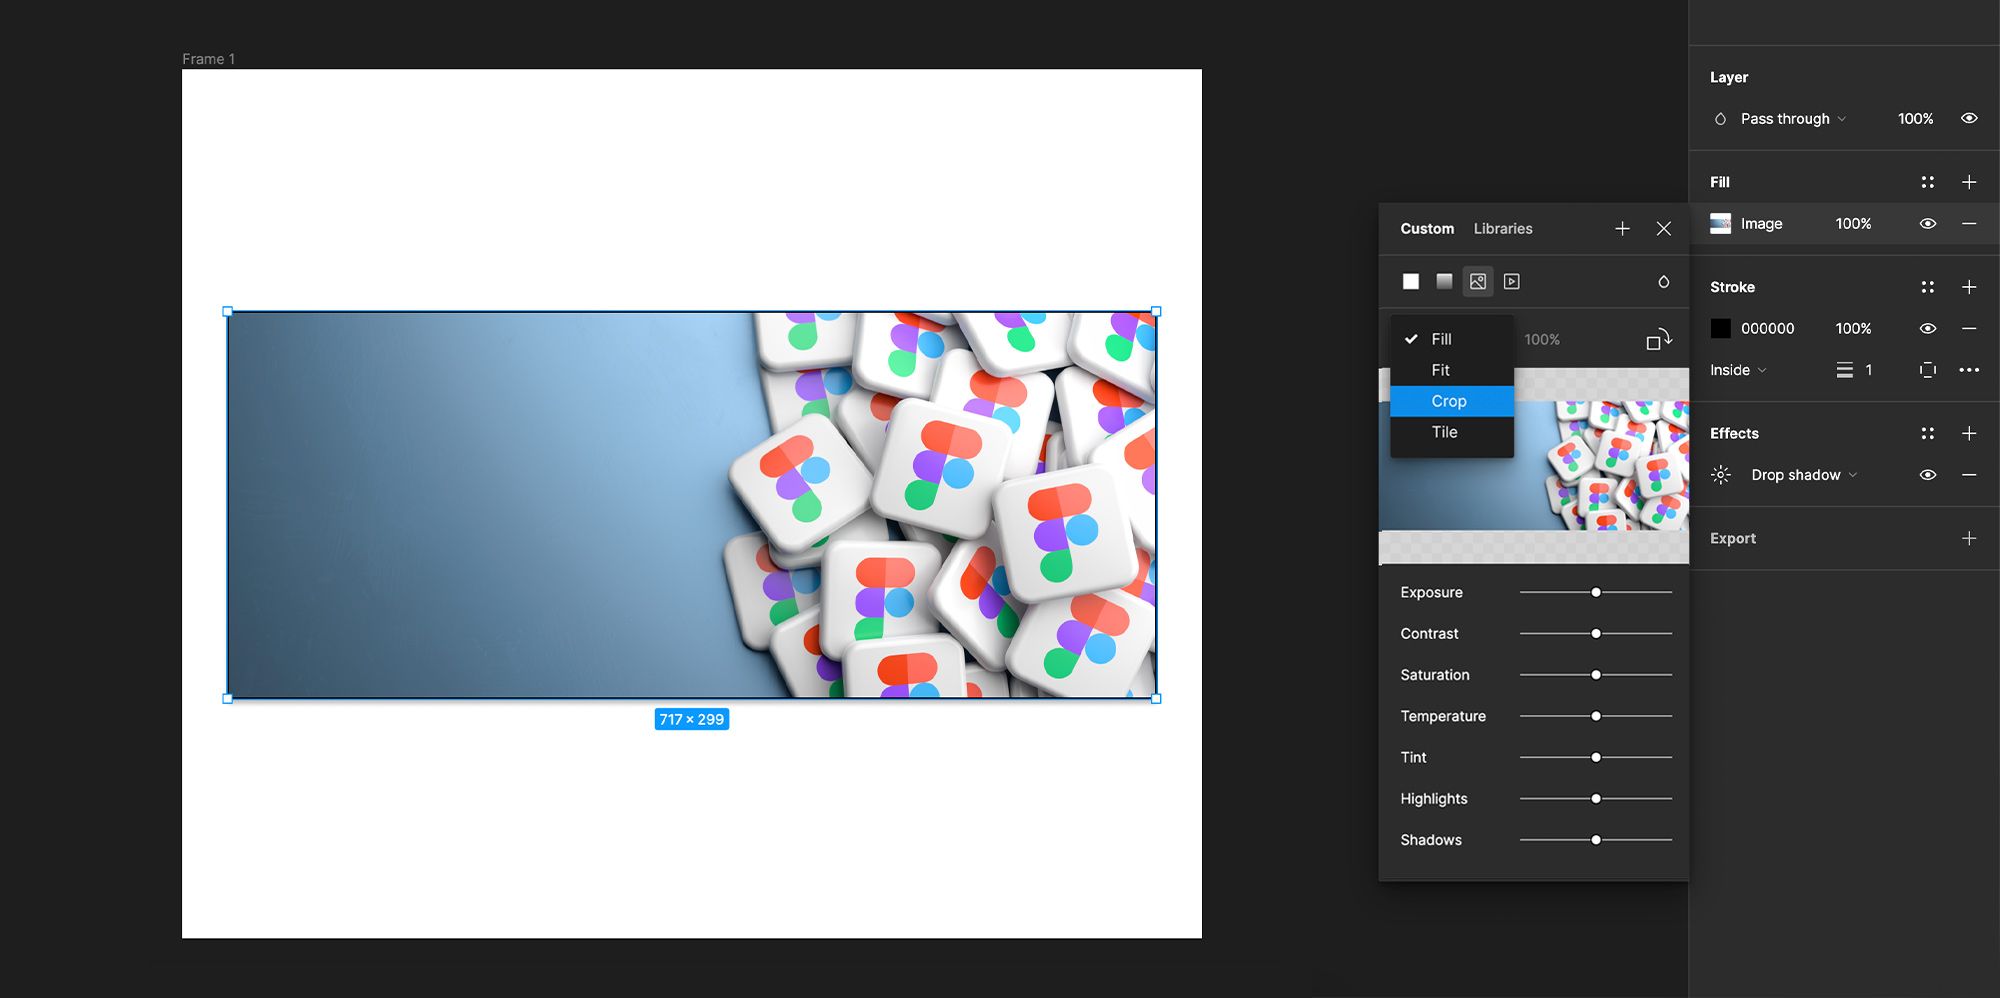Screen dimensions: 2000x998
Task: Open stroke weight lines icon
Action: click(x=1845, y=370)
